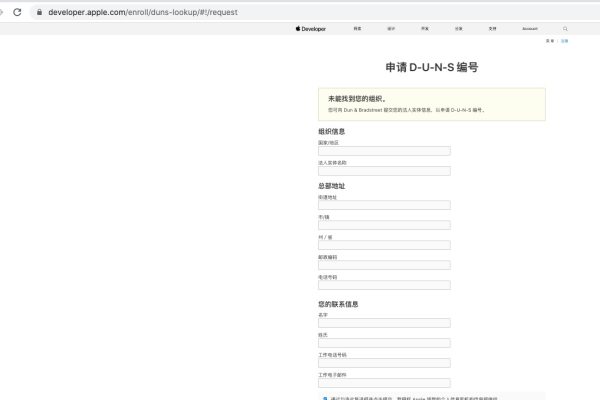Click the Dun & Bradstreet notice description text
Image resolution: width=600 pixels, height=400 pixels.
click(x=406, y=110)
